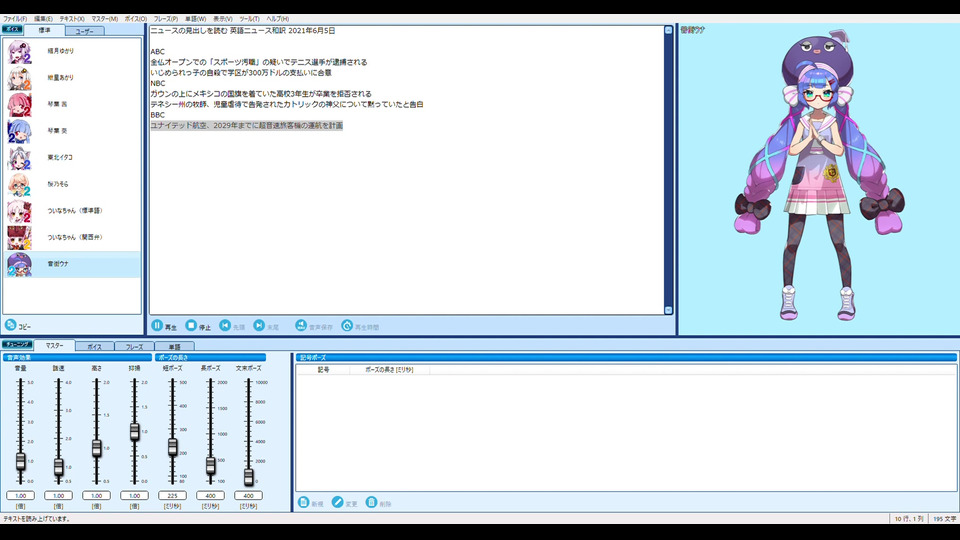The width and height of the screenshot is (960, 540).
Task: Switch to the マスター tuning tab
Action: [x=54, y=346]
